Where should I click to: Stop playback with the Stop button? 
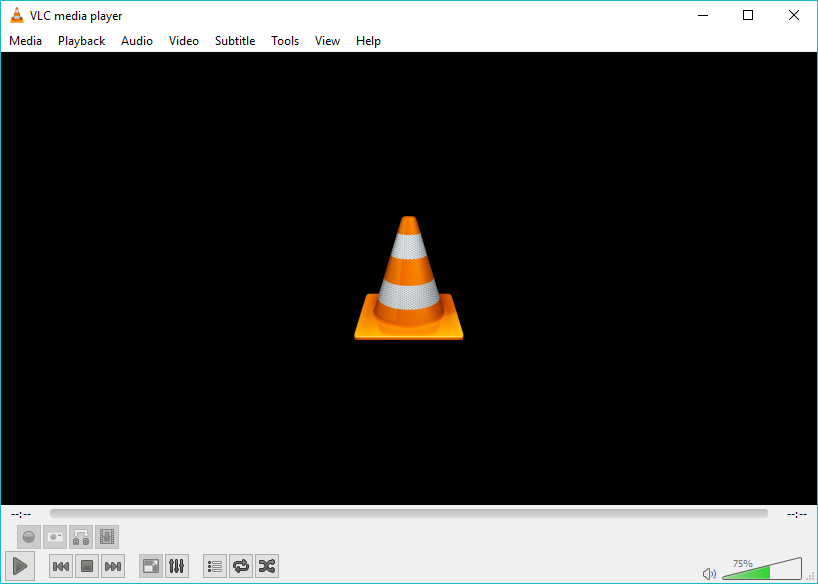[87, 566]
